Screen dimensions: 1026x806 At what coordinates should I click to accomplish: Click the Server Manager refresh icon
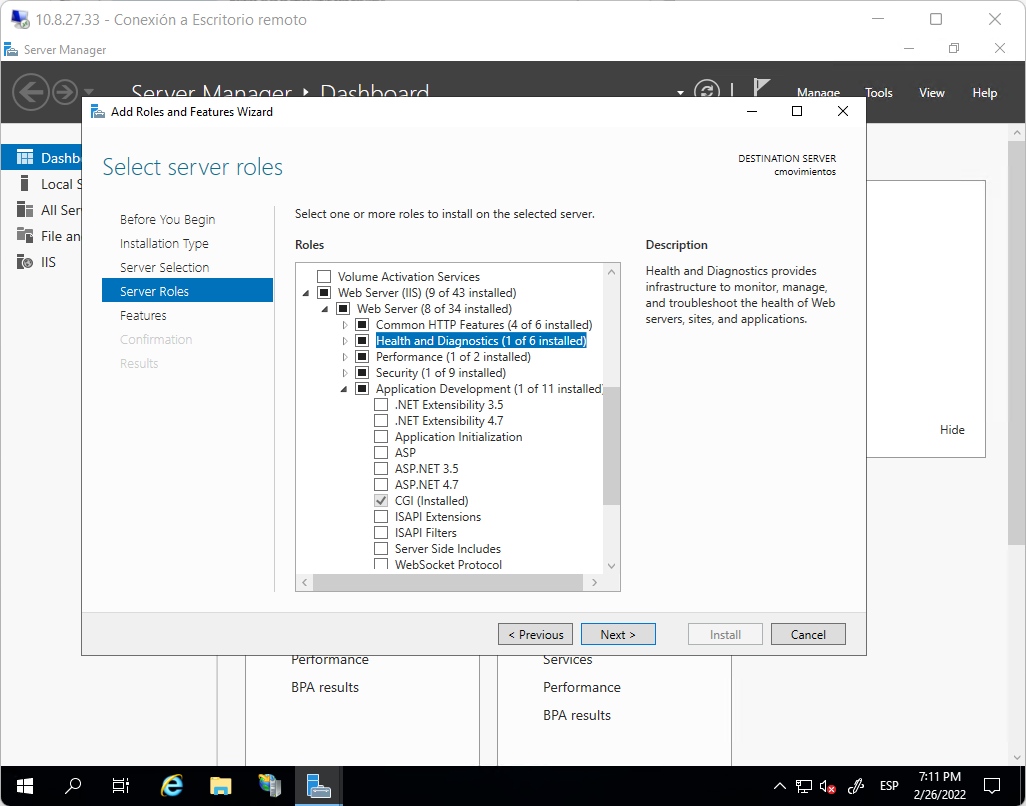(708, 91)
